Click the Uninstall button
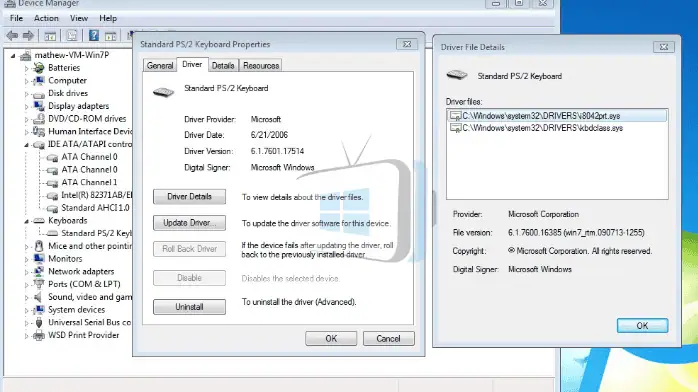The width and height of the screenshot is (698, 392). pos(189,307)
